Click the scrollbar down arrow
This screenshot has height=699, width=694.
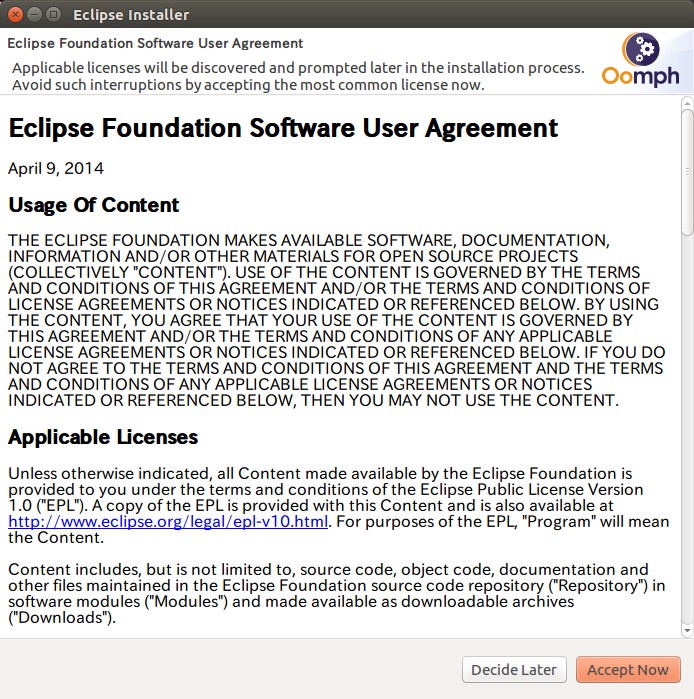tap(687, 630)
